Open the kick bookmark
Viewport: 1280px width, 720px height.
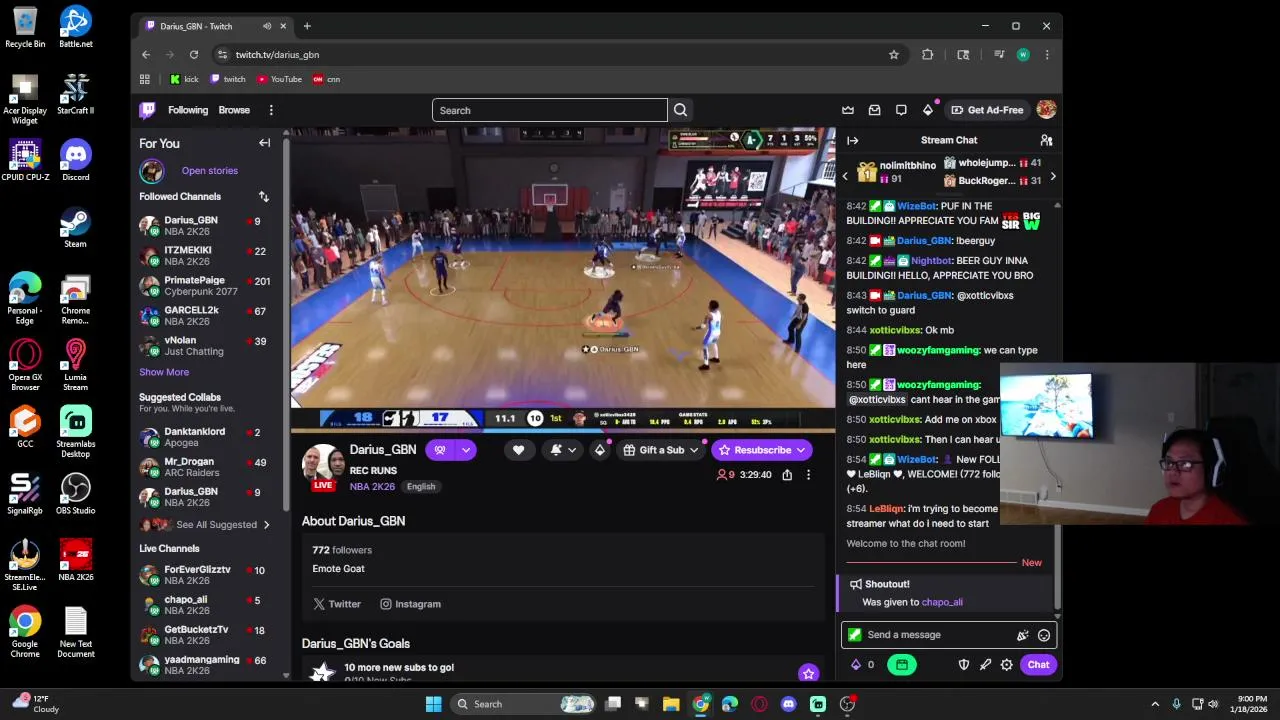(x=184, y=79)
